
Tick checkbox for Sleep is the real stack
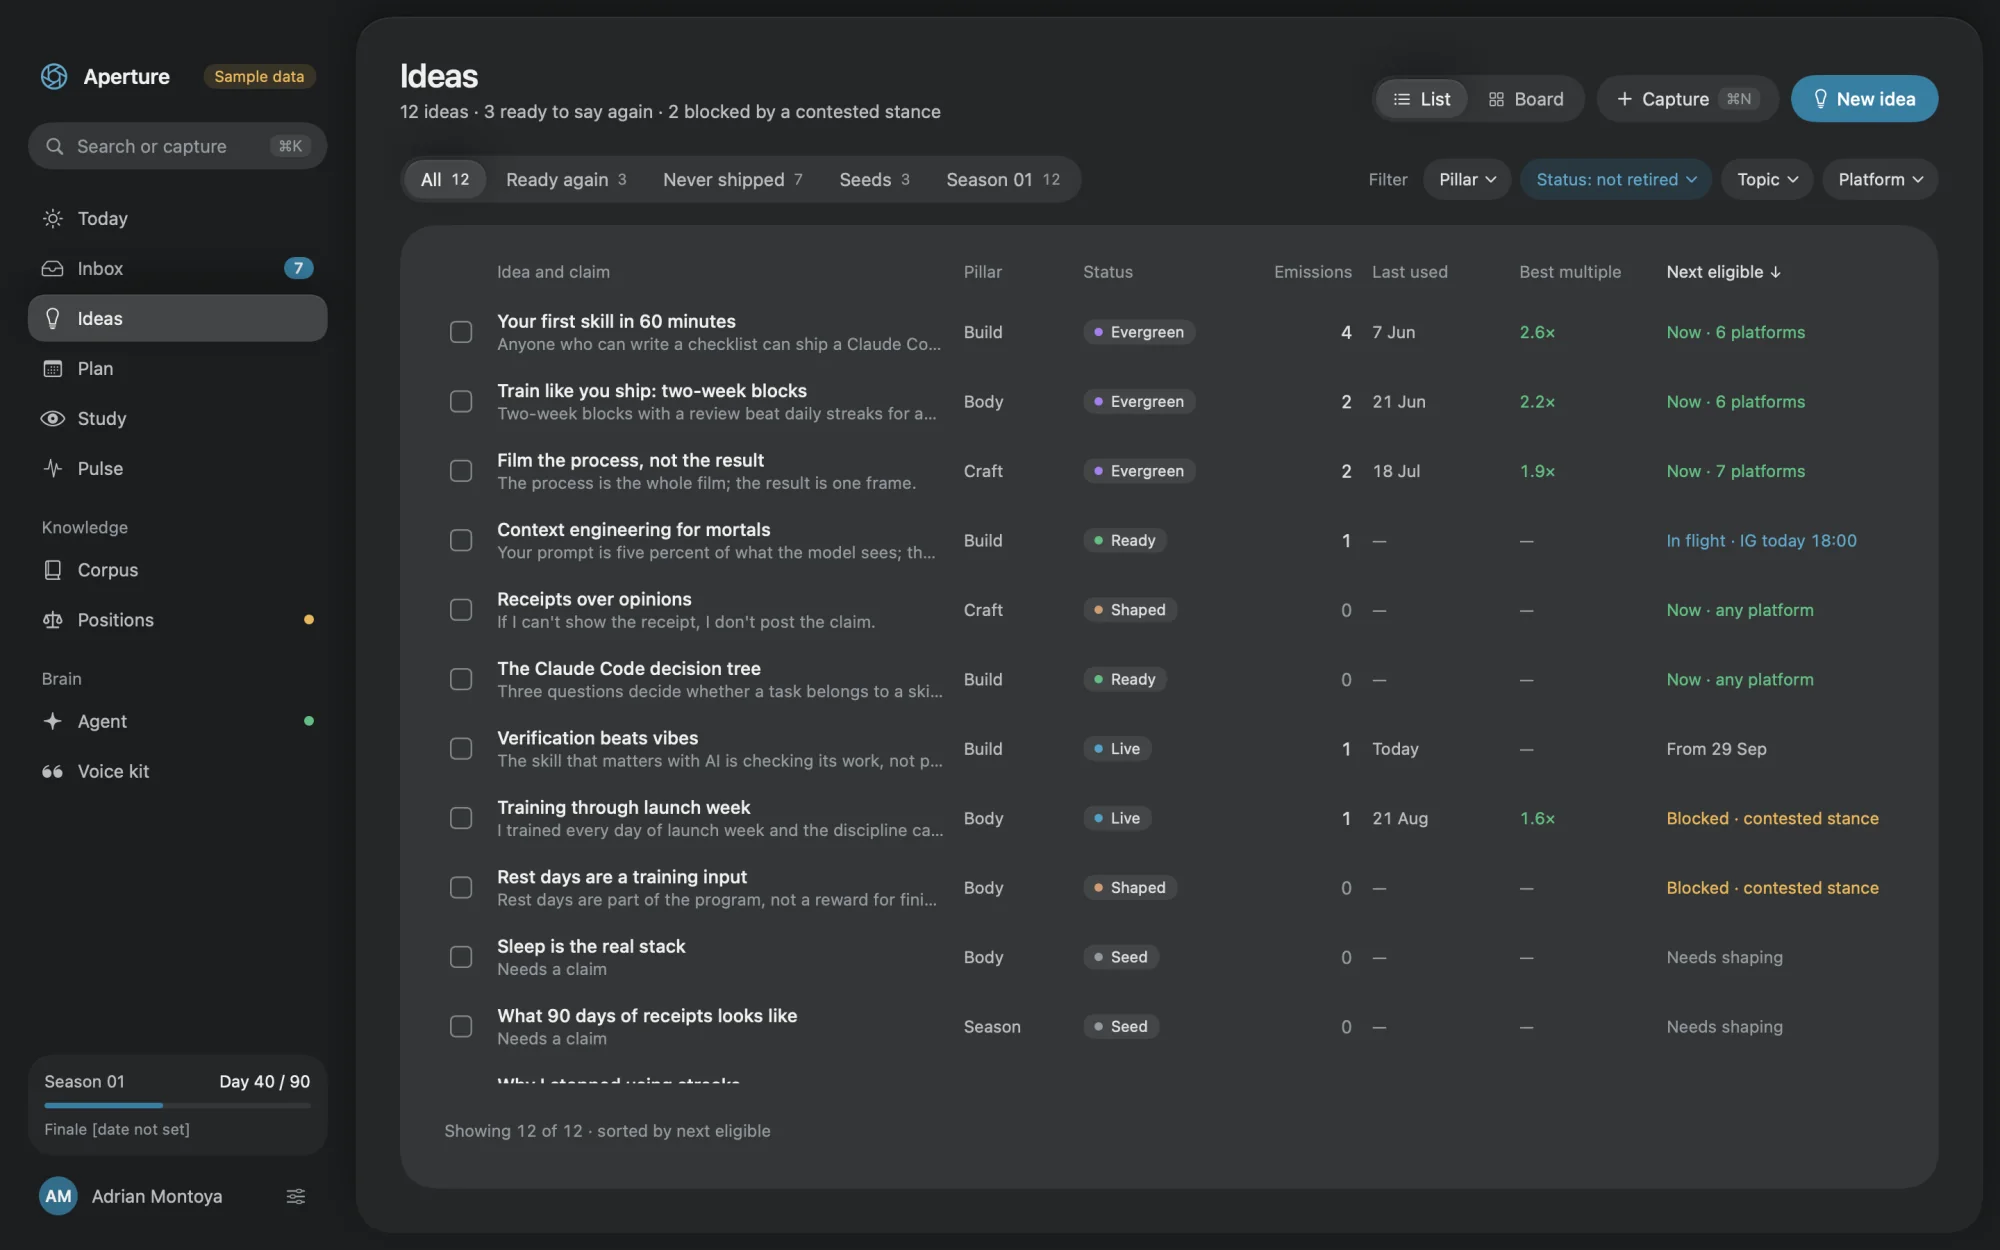click(x=461, y=957)
